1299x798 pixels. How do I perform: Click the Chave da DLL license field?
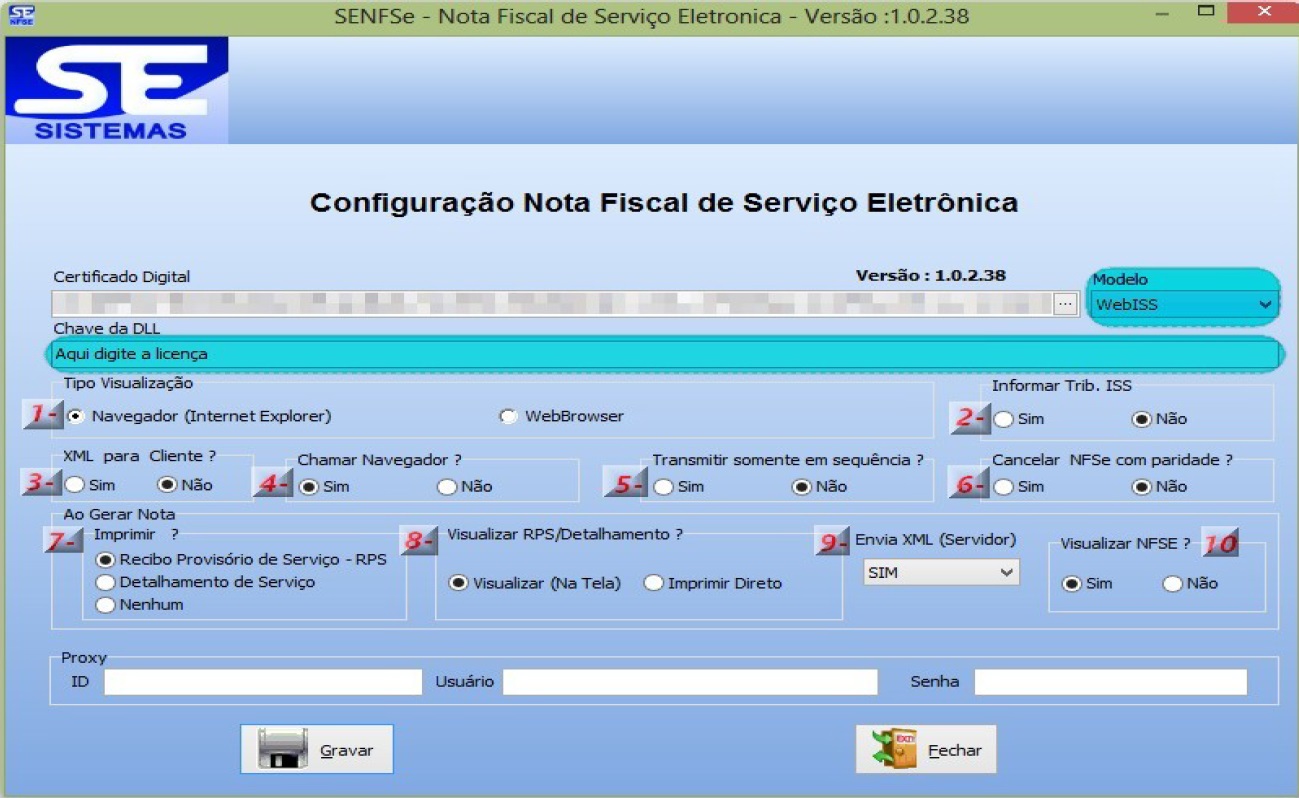coord(665,354)
